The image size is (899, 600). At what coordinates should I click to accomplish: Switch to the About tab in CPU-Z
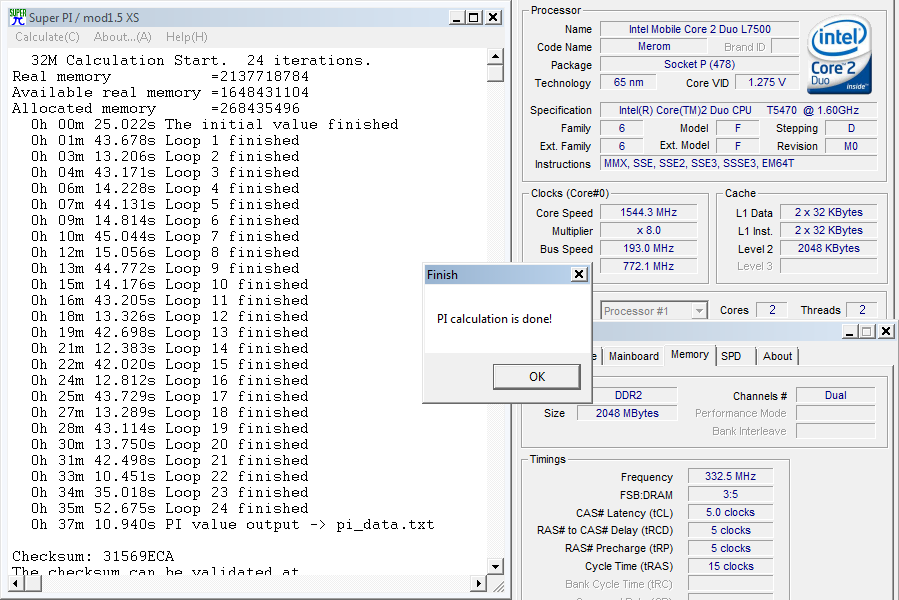click(x=777, y=356)
